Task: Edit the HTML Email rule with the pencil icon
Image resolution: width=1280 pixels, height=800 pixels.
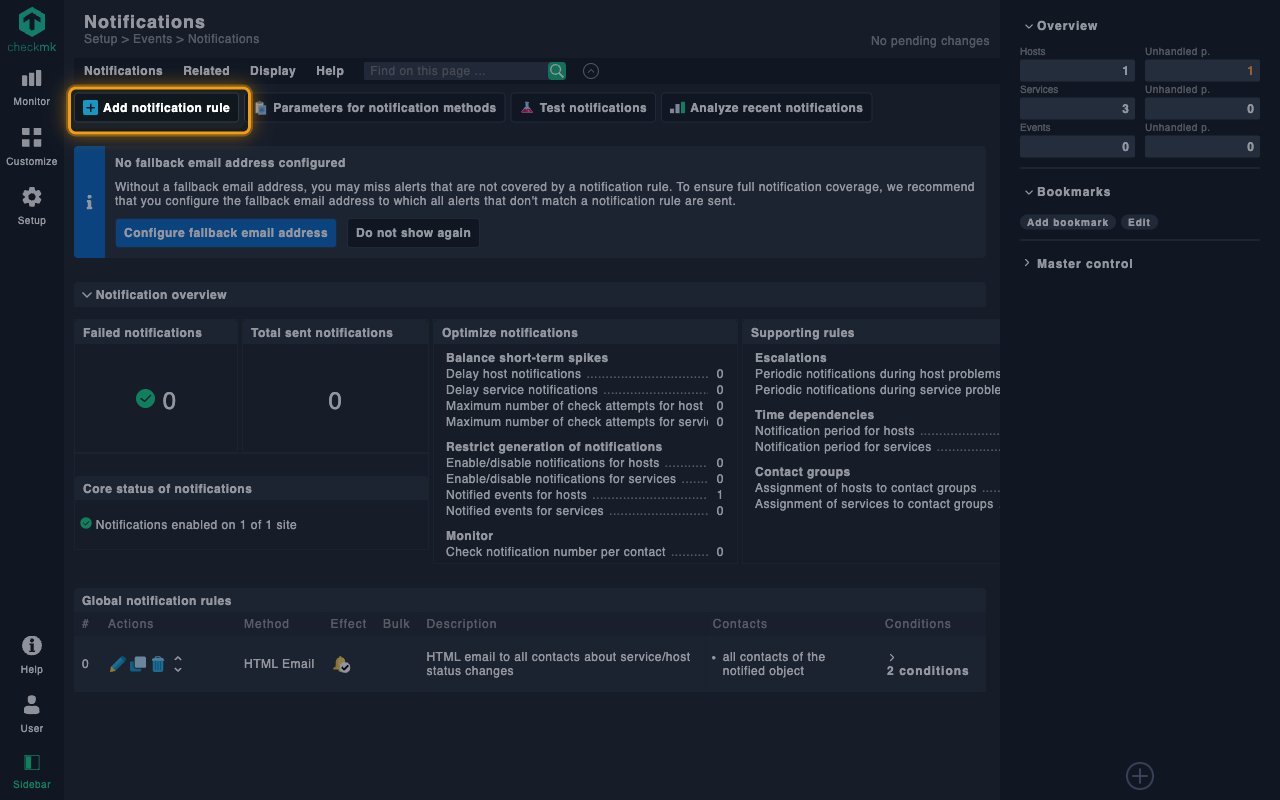Action: click(x=117, y=664)
